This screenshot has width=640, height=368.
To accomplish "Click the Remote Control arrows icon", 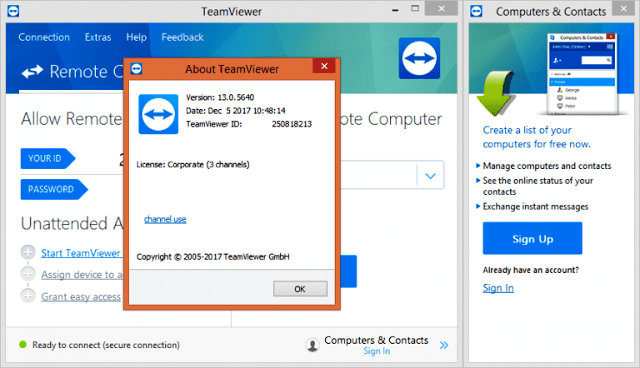I will point(32,71).
